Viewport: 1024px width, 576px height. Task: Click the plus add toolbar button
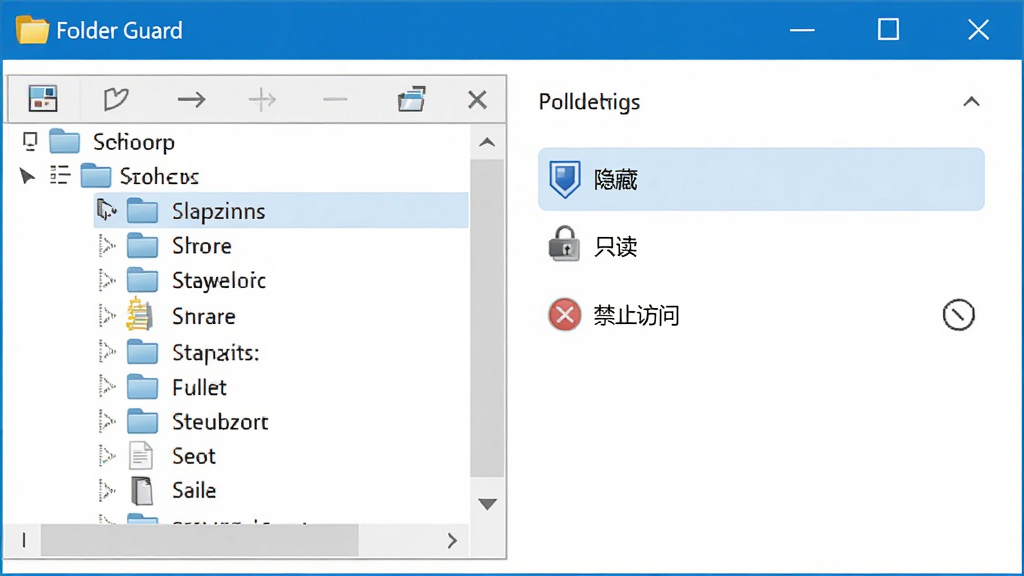tap(263, 100)
